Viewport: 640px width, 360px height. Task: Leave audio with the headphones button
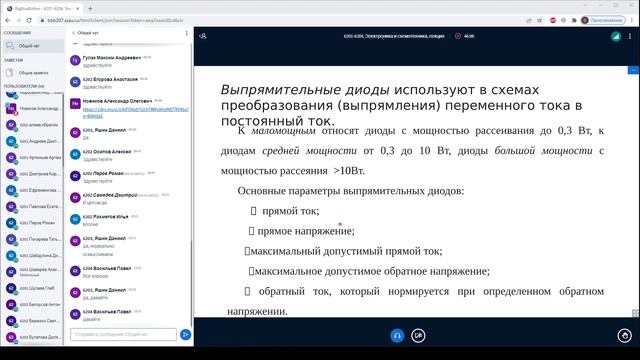pos(397,336)
